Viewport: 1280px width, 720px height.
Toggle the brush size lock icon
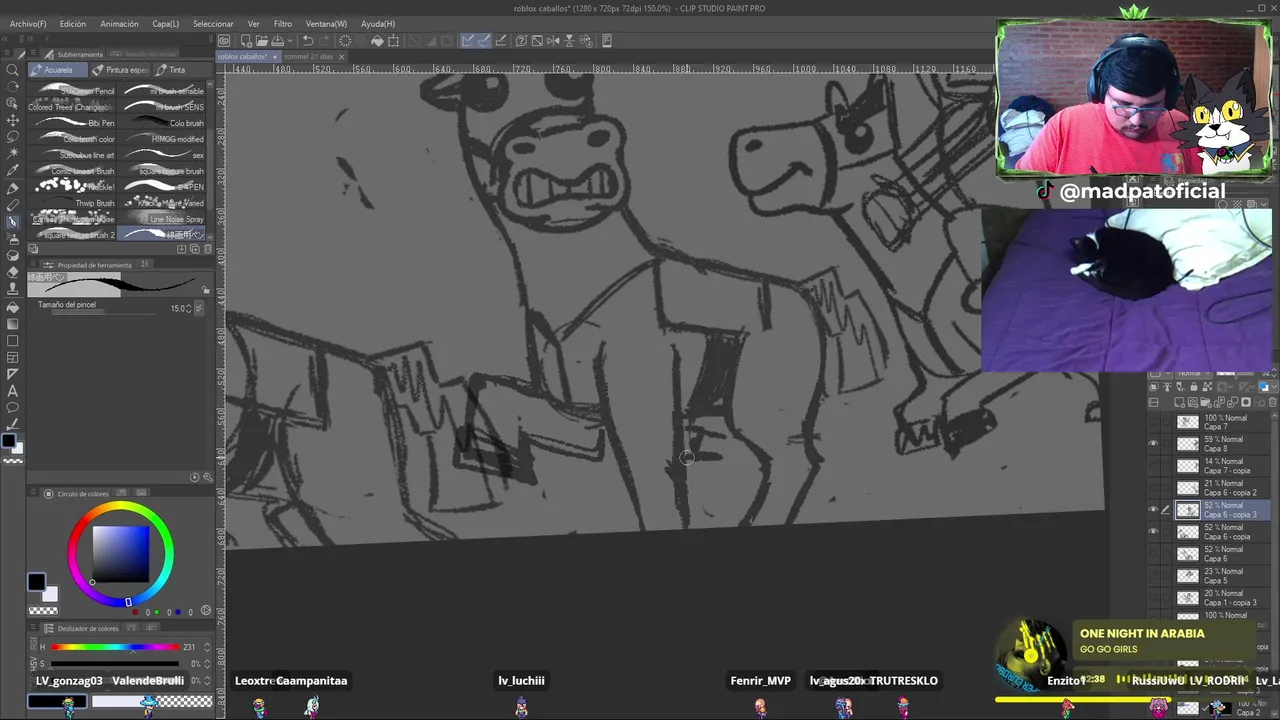click(206, 291)
